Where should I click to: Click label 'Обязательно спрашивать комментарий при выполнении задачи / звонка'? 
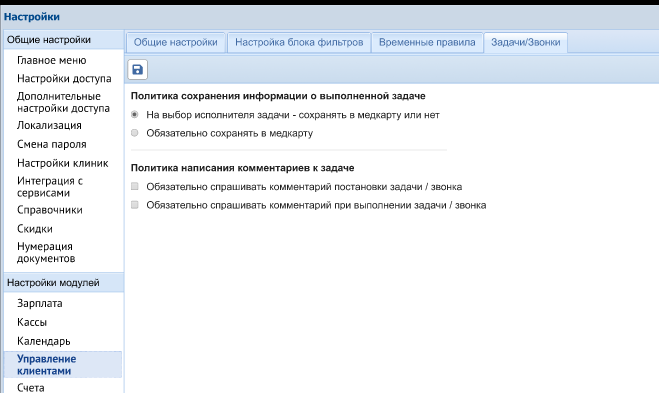pyautogui.click(x=316, y=205)
